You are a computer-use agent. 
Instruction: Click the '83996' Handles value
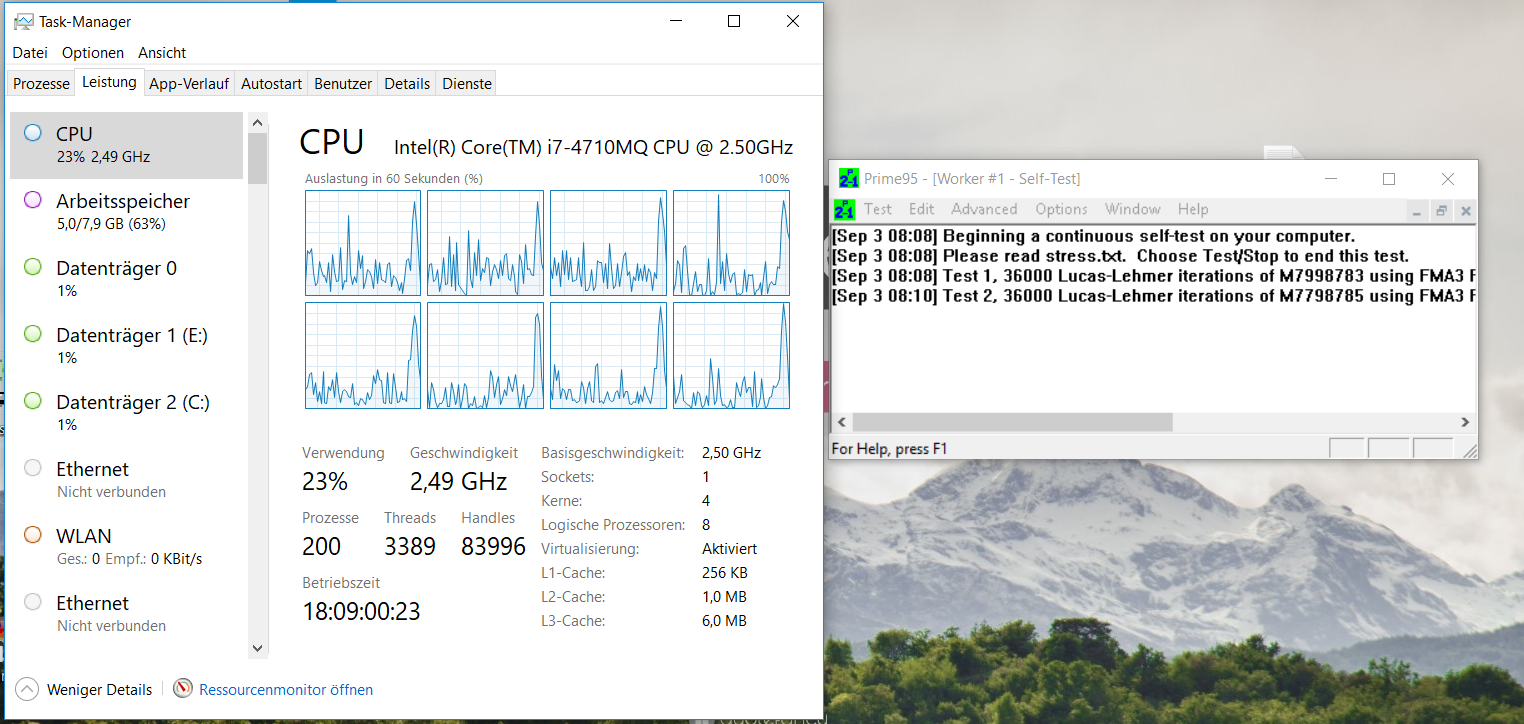coord(493,547)
